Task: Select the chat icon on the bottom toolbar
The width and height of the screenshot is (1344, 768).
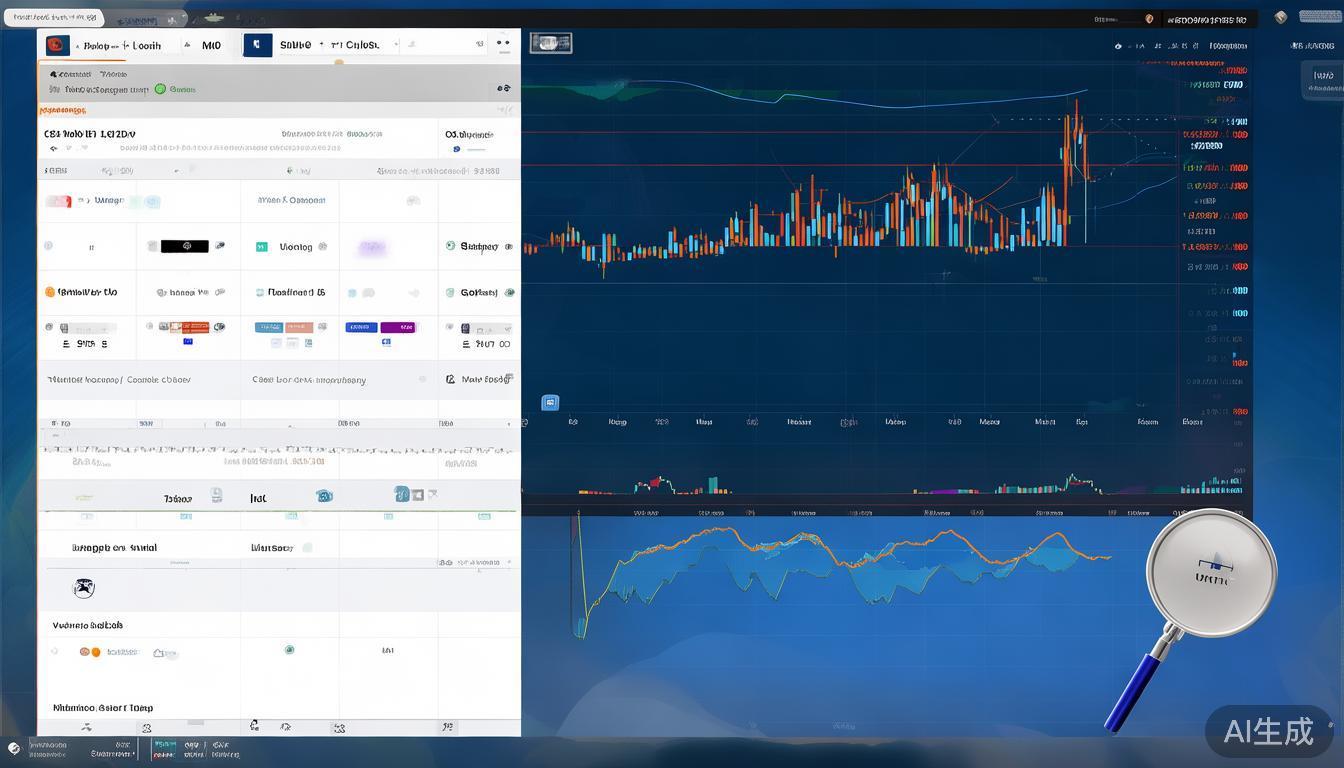Action: click(x=255, y=727)
